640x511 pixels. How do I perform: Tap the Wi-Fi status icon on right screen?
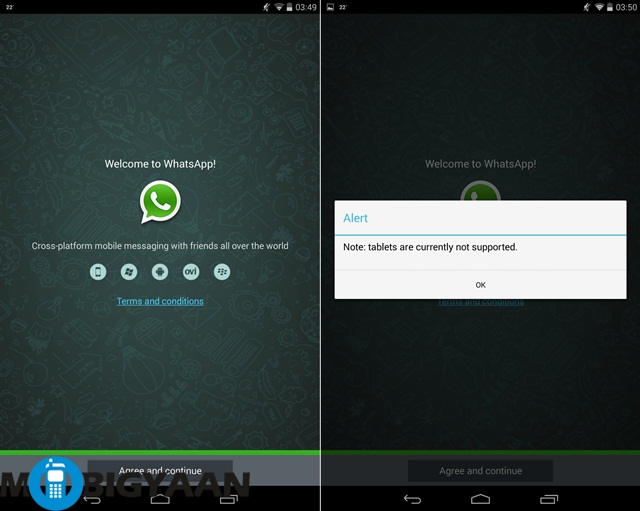[x=599, y=7]
